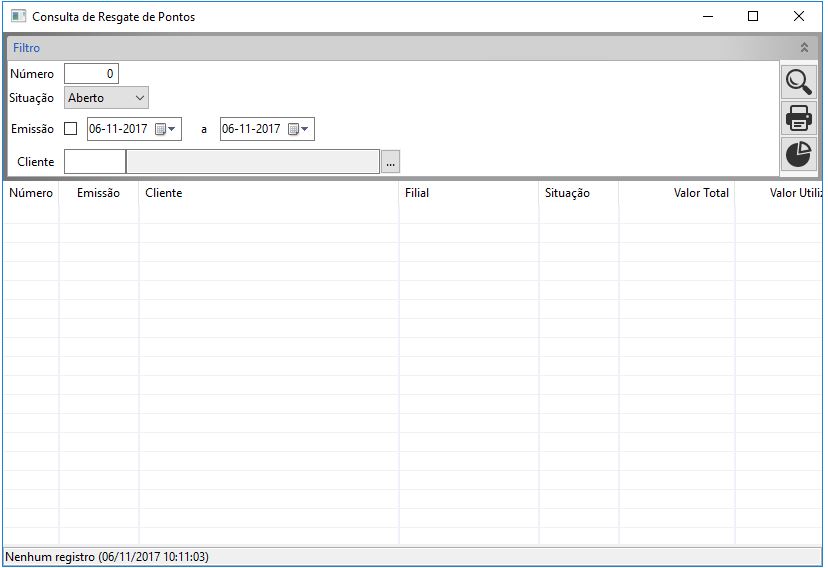Click the end date text field
Viewport: 828px width, 568px height.
click(251, 129)
